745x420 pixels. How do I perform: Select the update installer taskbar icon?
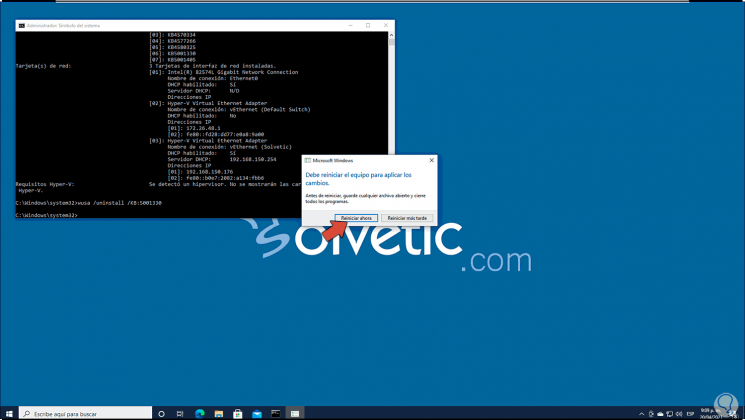295,414
